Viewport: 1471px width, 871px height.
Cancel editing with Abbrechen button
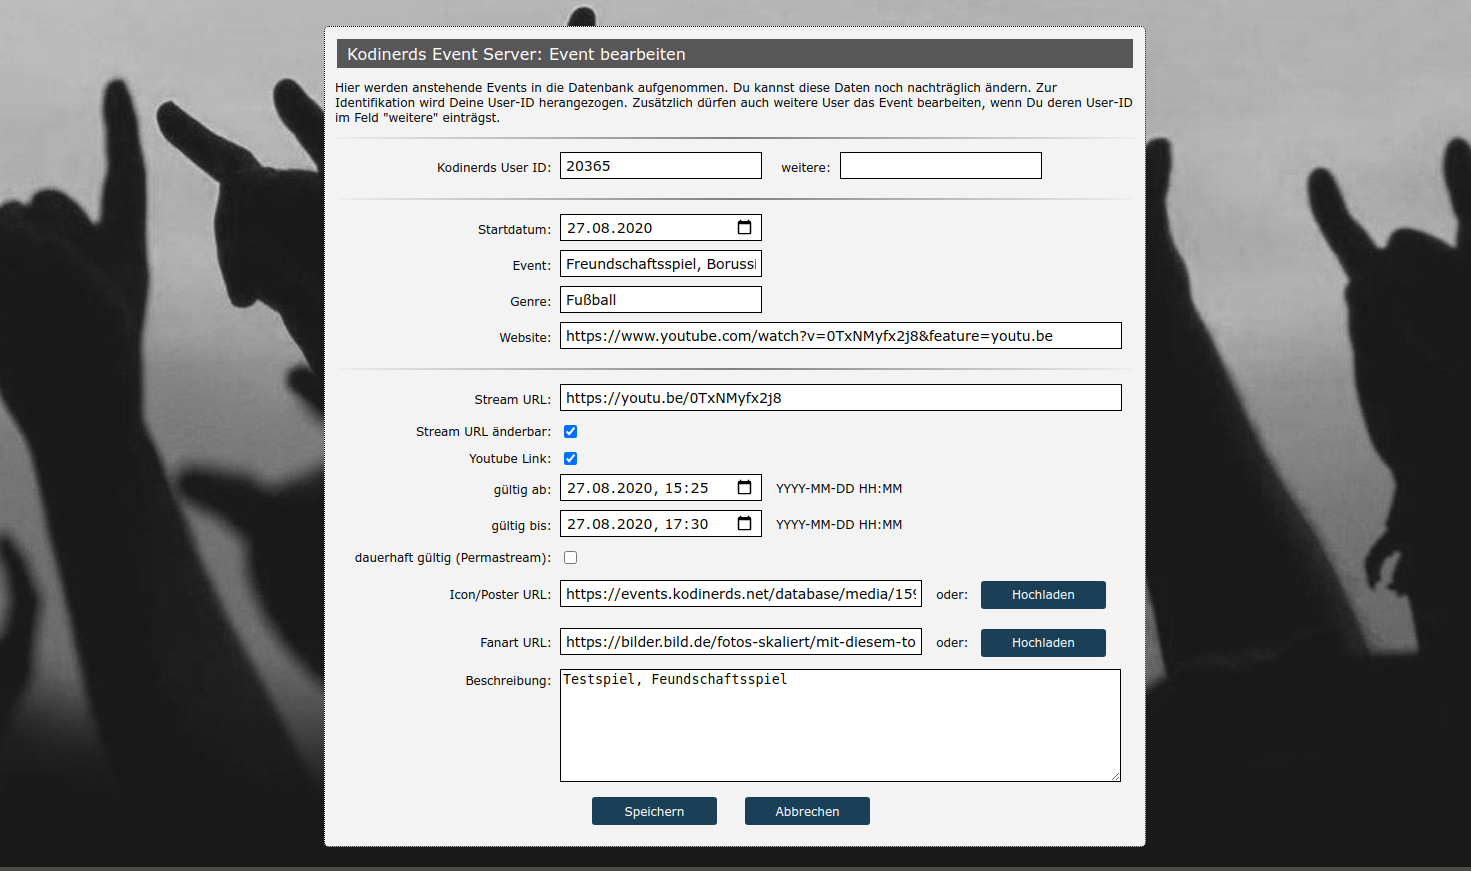(807, 811)
